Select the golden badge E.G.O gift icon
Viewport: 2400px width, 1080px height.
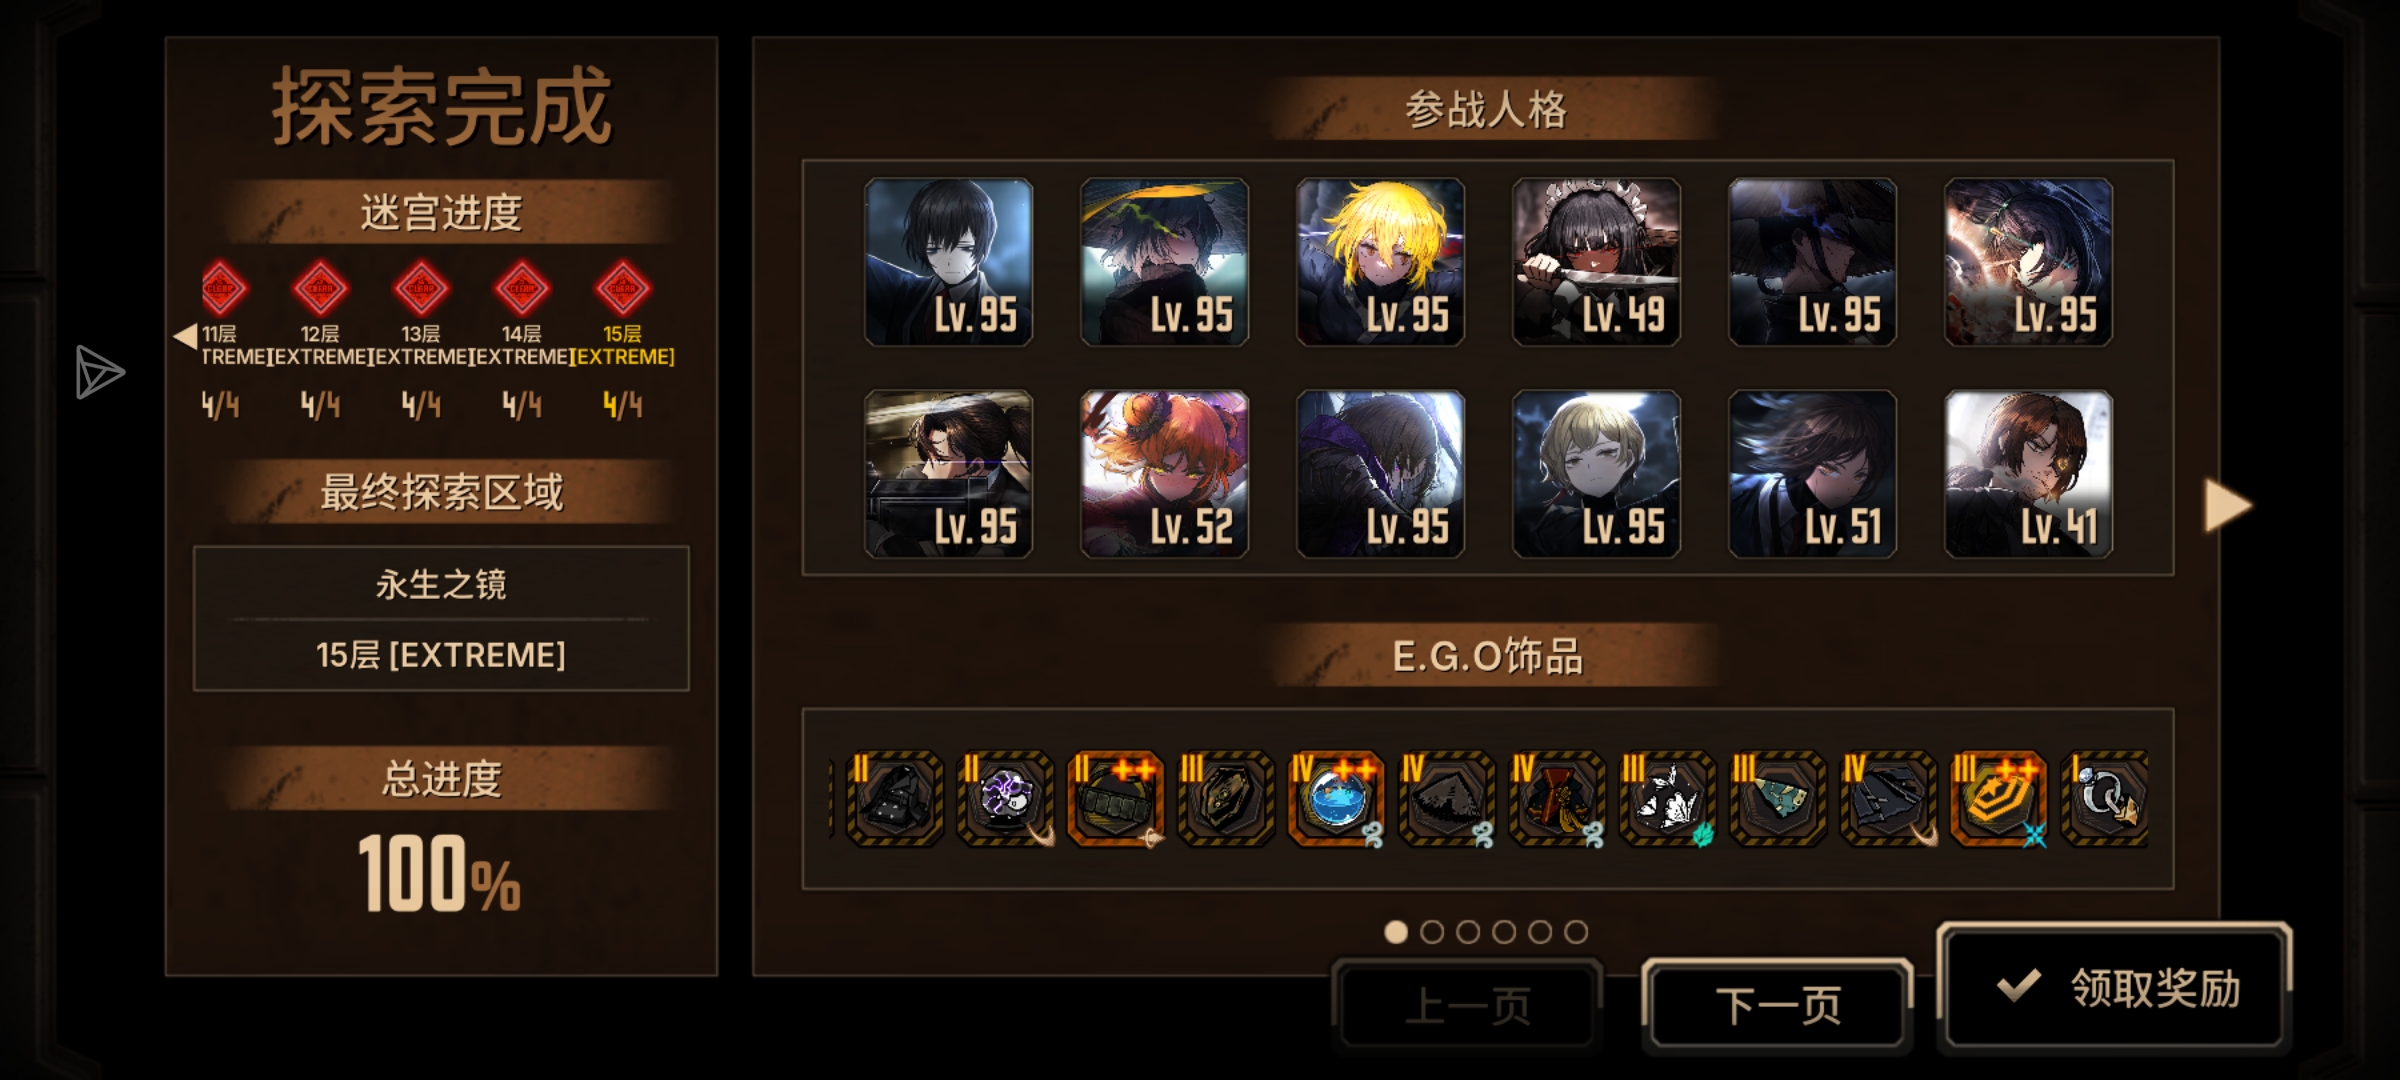click(x=1998, y=798)
